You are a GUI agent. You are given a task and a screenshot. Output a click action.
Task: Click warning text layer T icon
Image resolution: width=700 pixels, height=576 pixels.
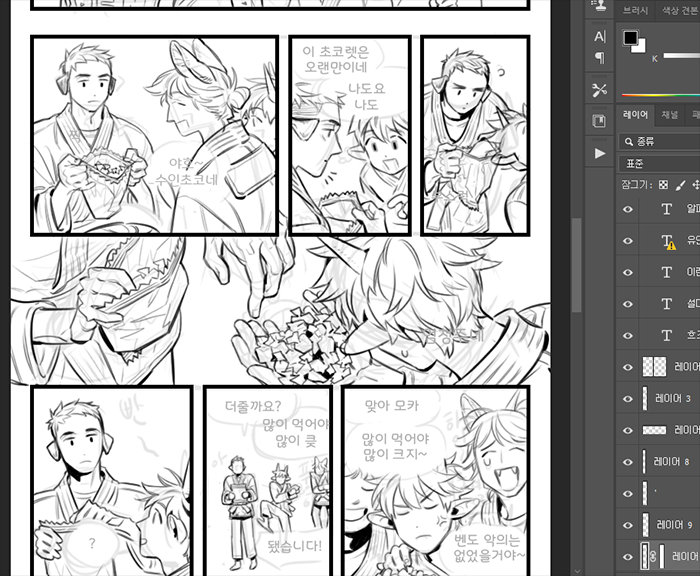click(667, 241)
